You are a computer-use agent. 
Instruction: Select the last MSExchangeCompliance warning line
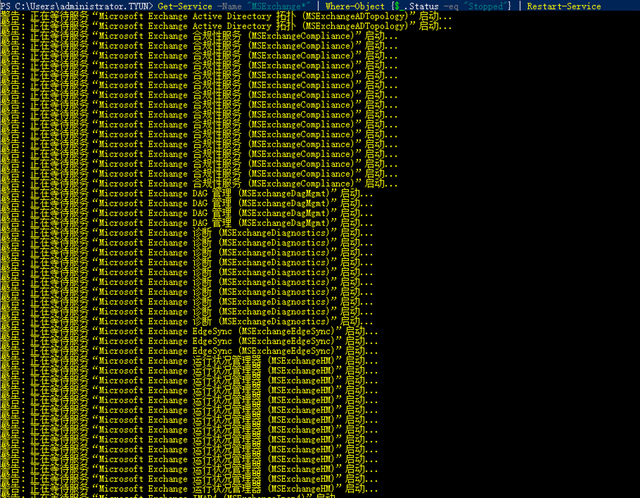[x=199, y=184]
